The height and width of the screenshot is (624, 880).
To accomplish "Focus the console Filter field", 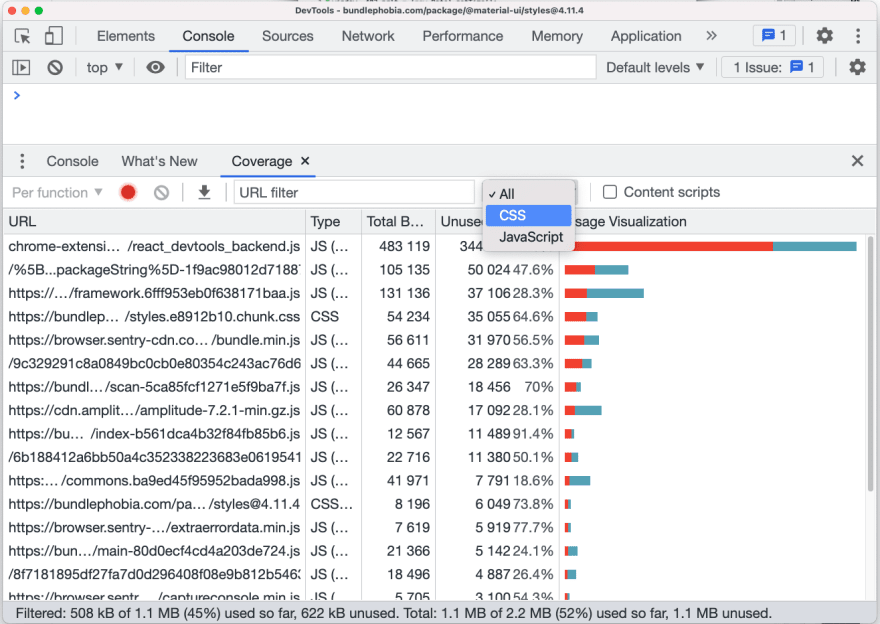I will [x=390, y=67].
